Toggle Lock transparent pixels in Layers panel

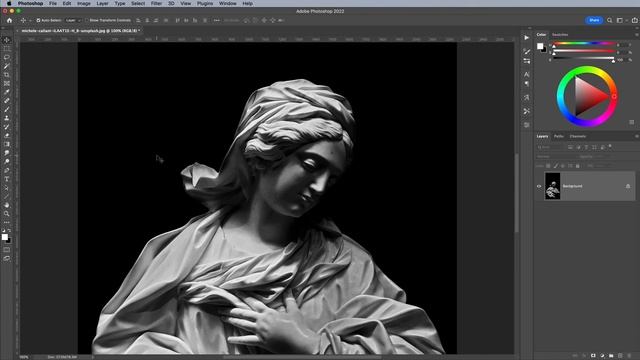[x=548, y=166]
